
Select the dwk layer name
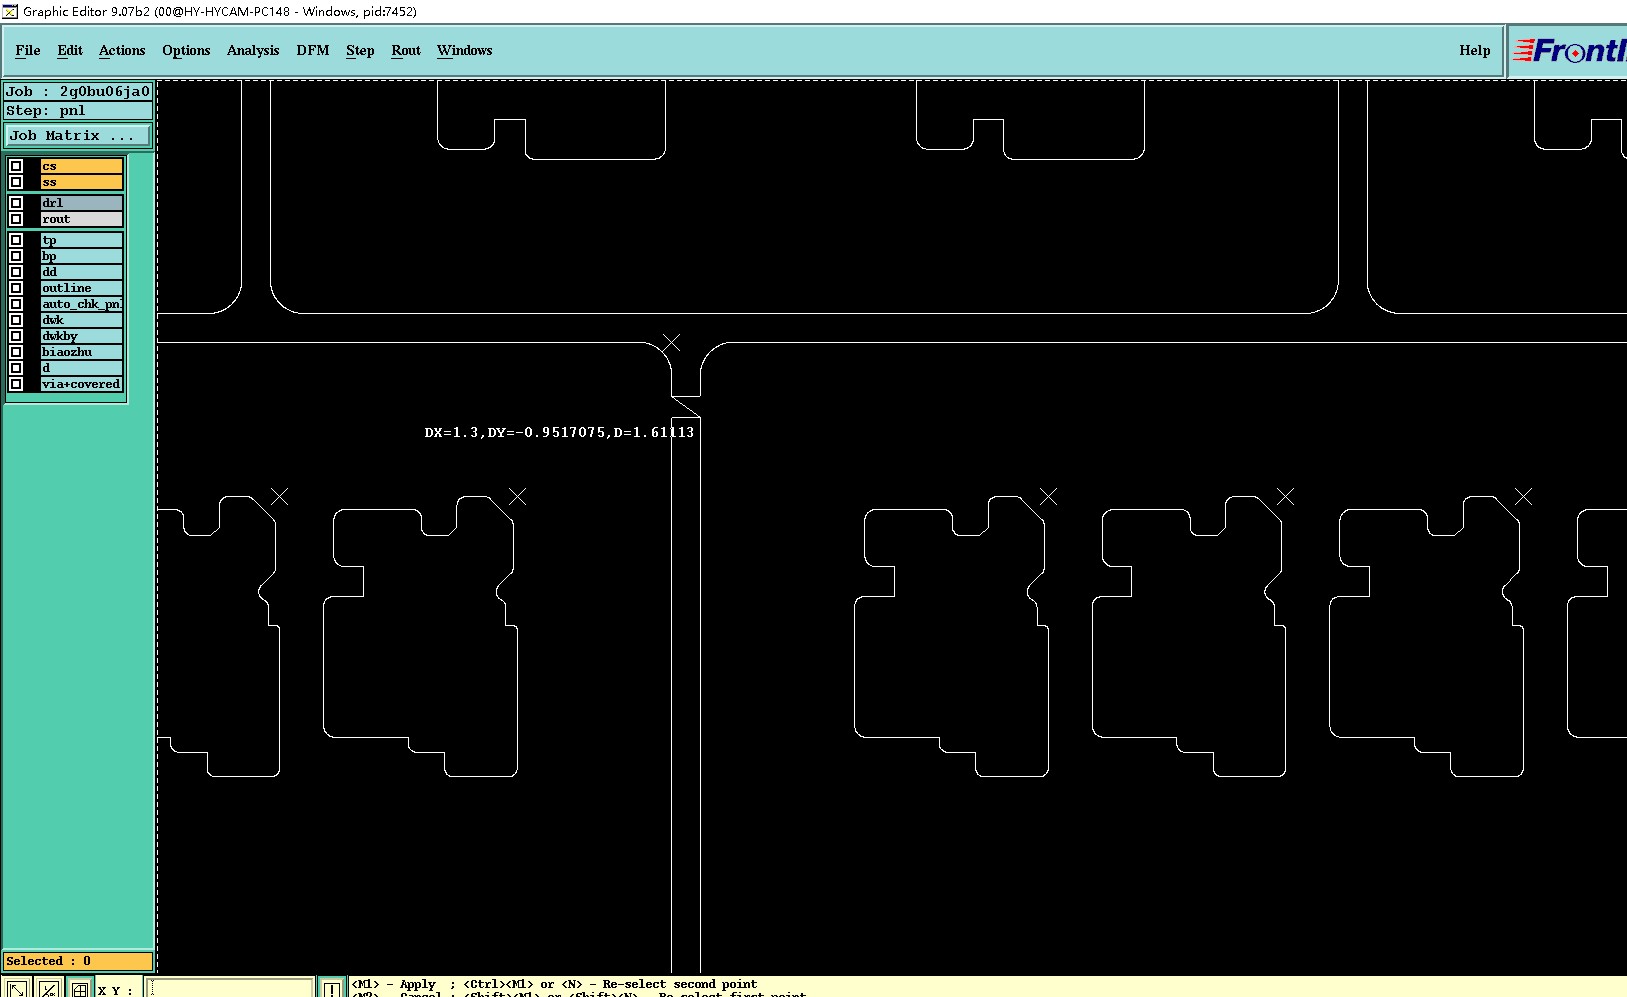[x=81, y=320]
